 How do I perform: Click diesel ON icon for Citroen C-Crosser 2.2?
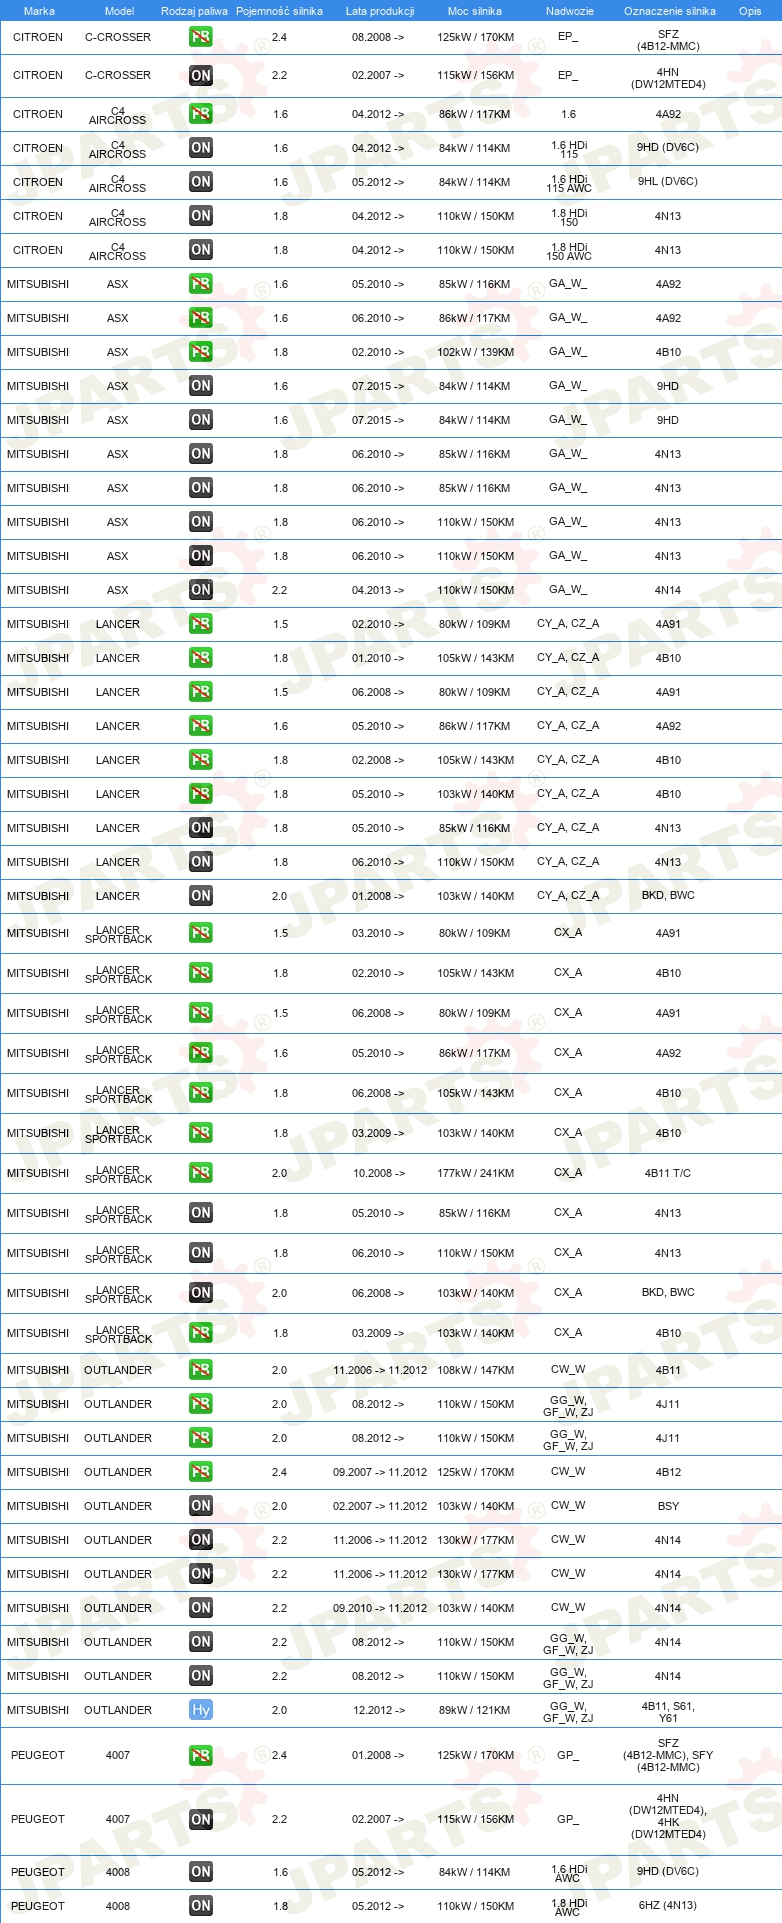[x=200, y=75]
